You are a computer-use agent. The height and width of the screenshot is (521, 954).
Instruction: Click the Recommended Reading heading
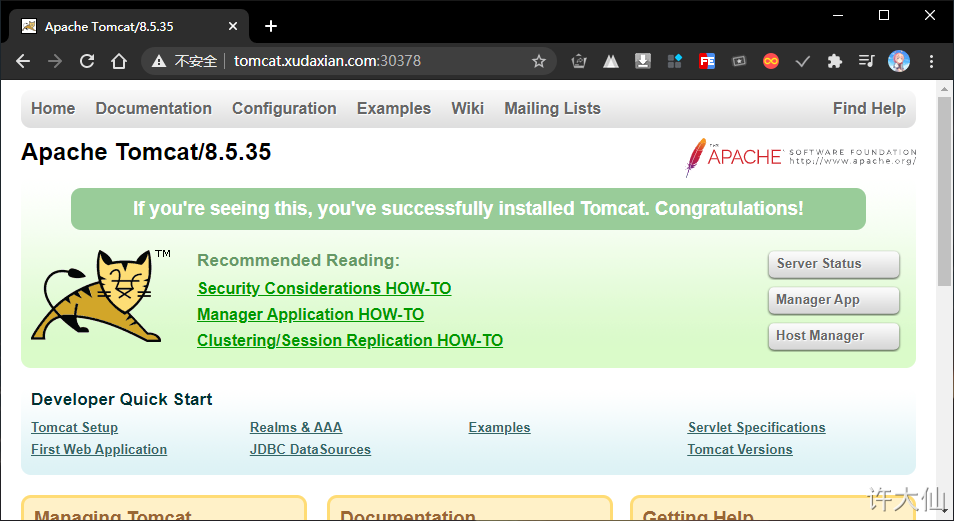click(x=298, y=260)
